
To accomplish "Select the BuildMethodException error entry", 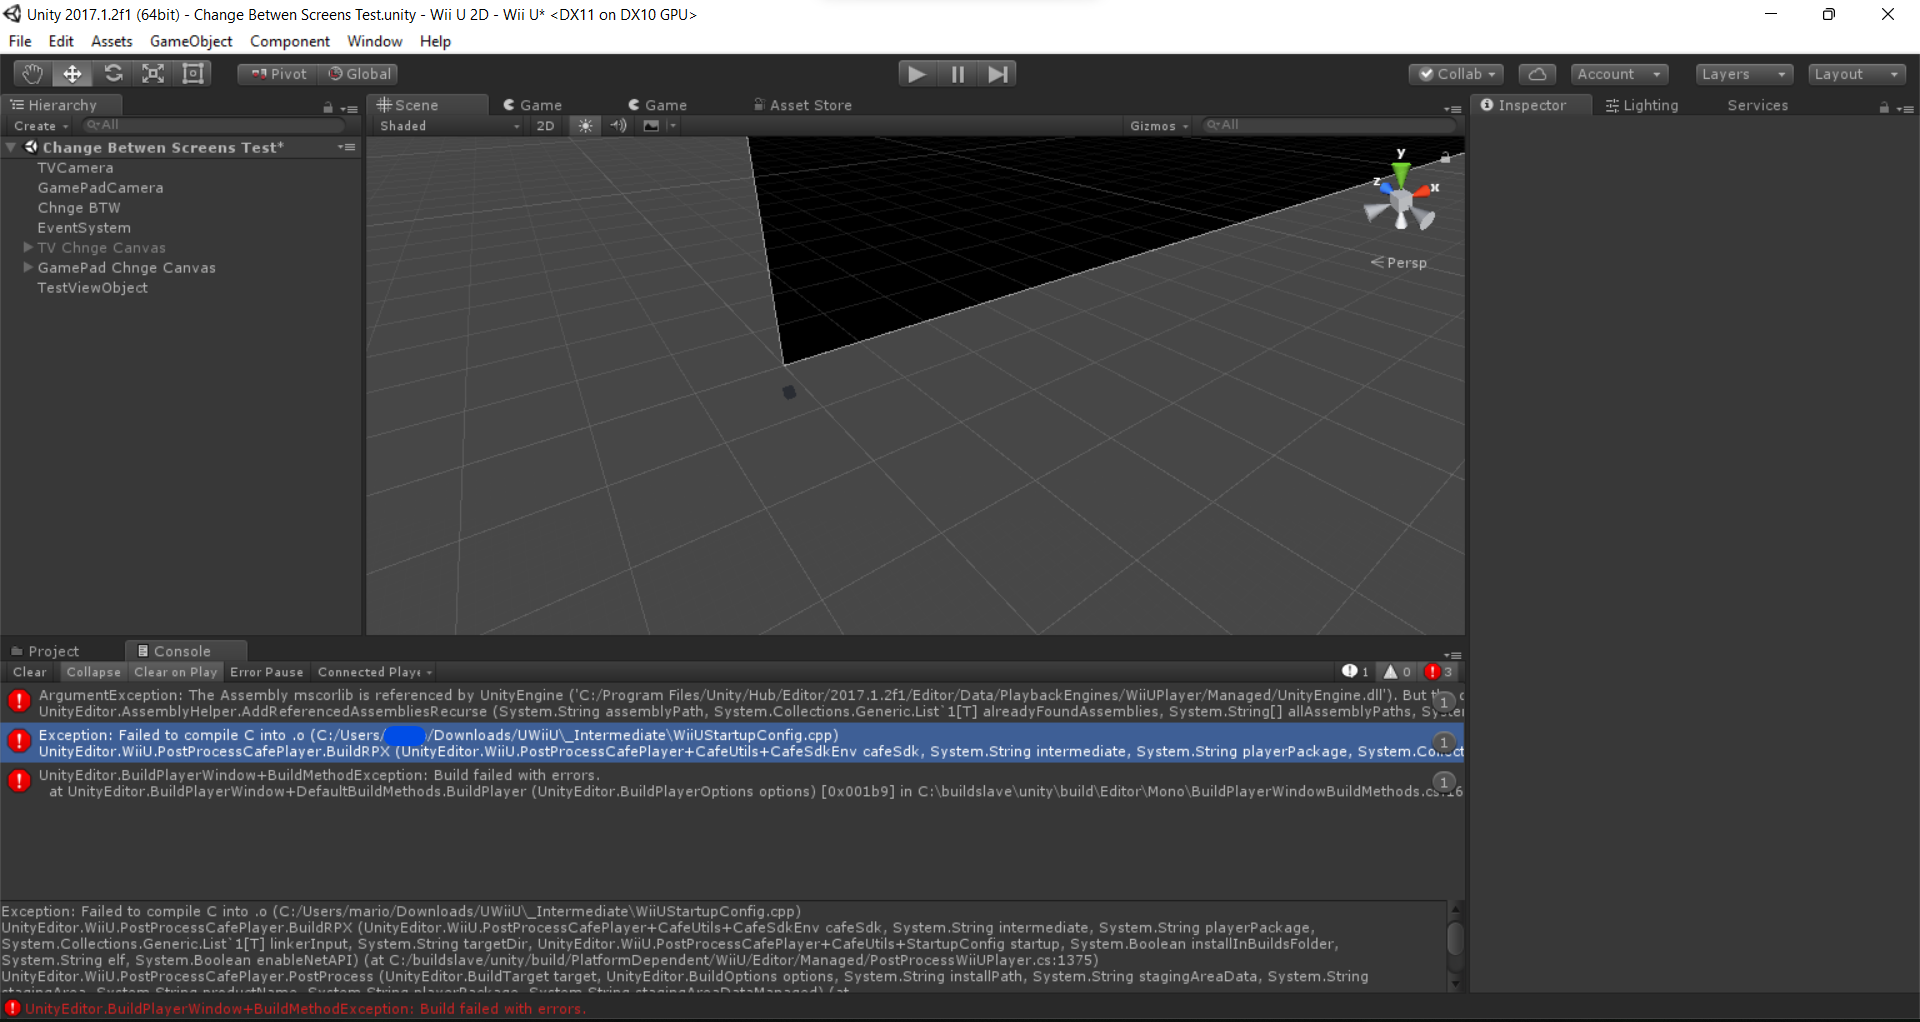I will coord(733,783).
